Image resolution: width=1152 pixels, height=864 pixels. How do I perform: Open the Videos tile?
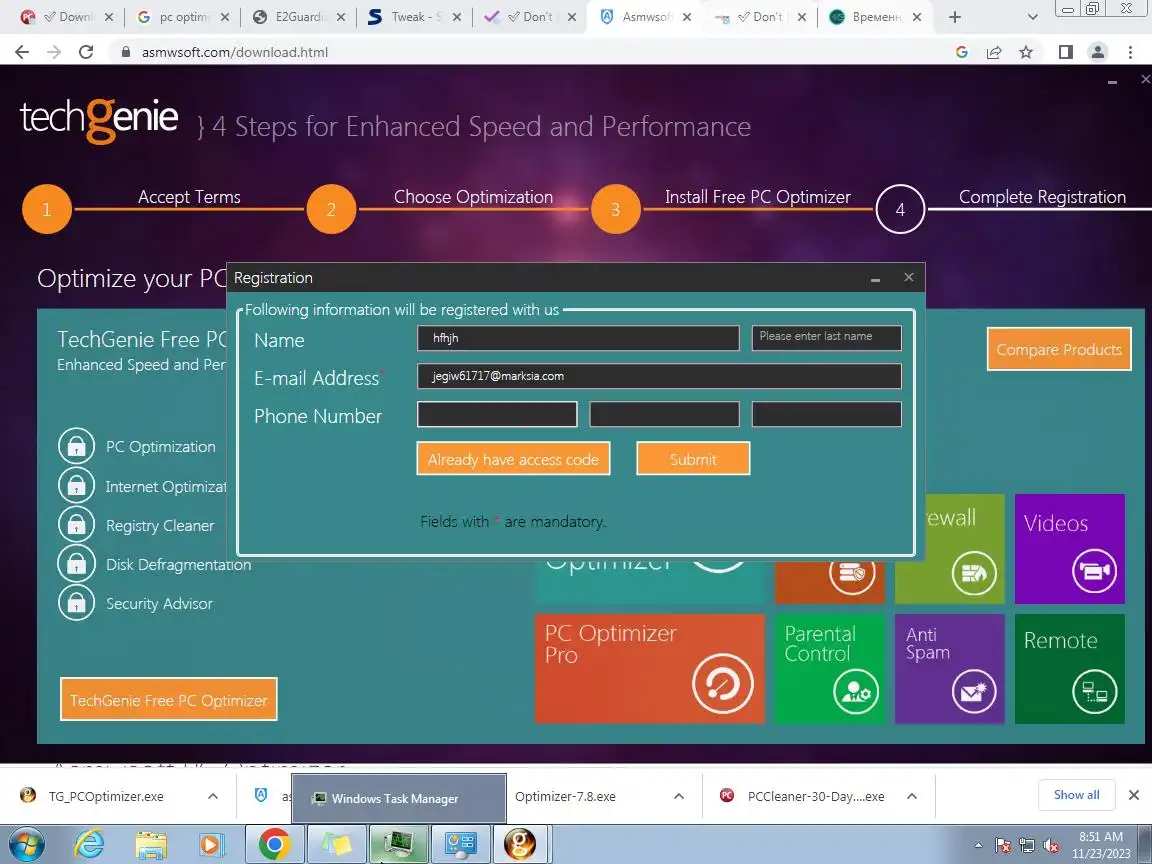pos(1070,549)
